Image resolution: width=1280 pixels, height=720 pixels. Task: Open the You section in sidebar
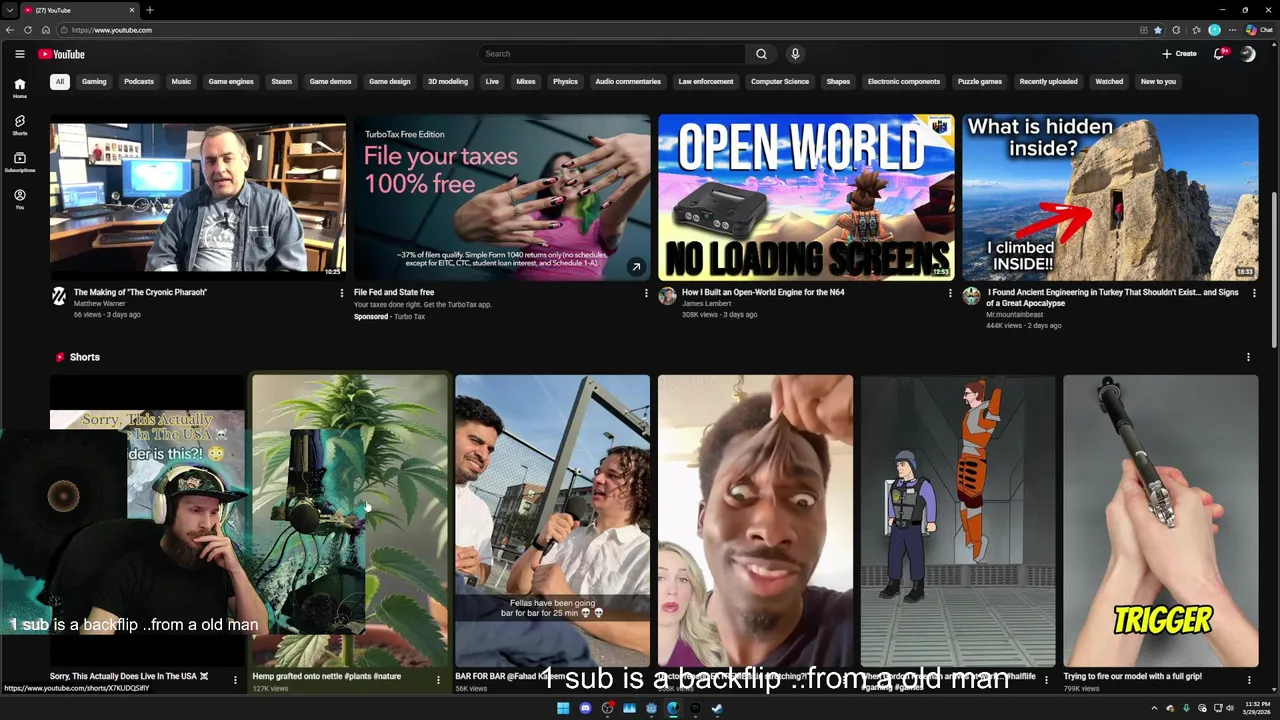point(19,199)
